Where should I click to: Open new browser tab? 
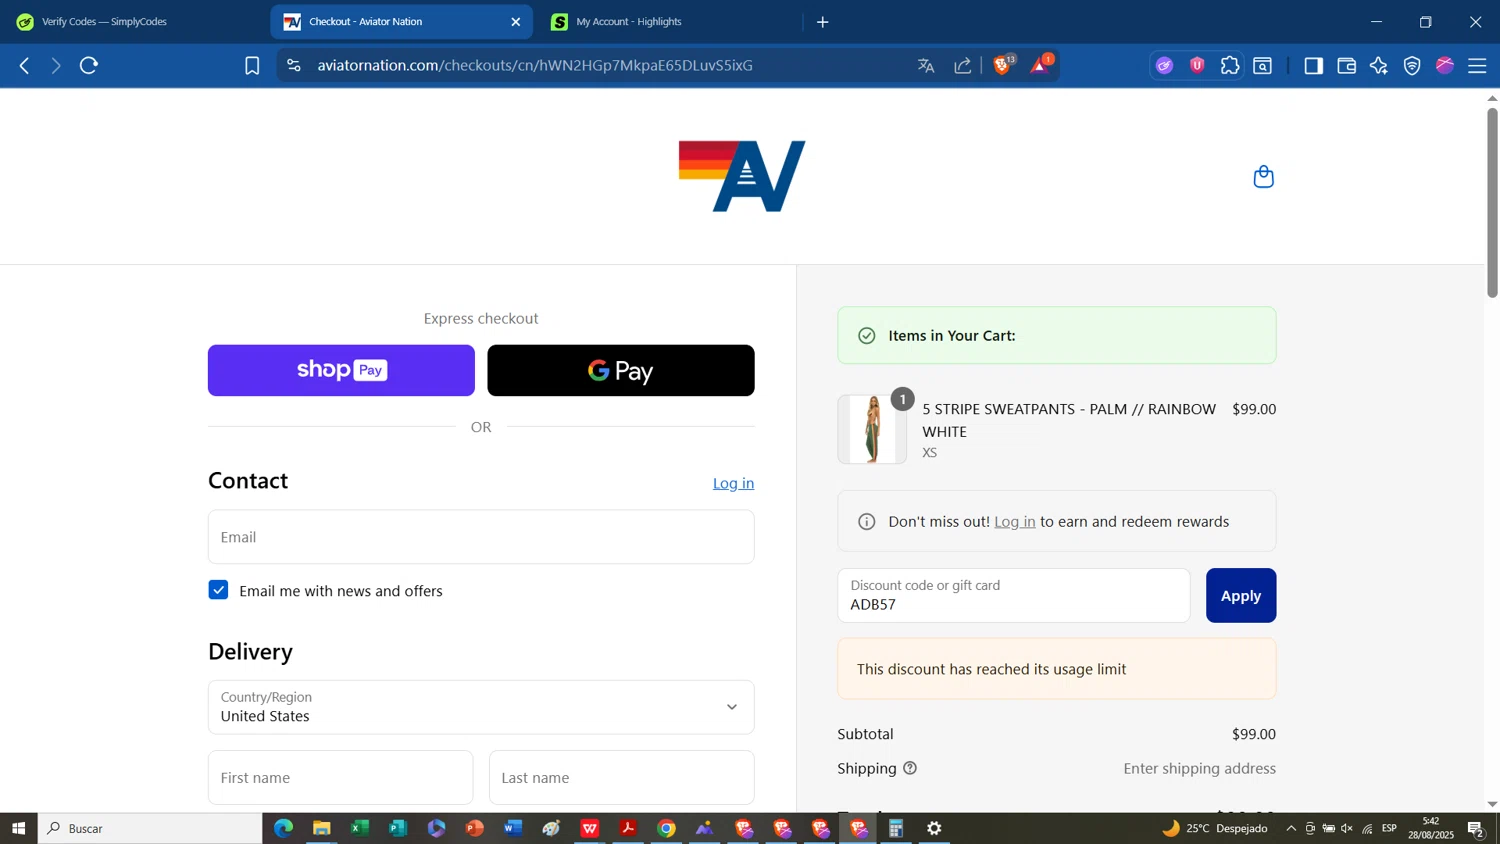click(x=822, y=22)
